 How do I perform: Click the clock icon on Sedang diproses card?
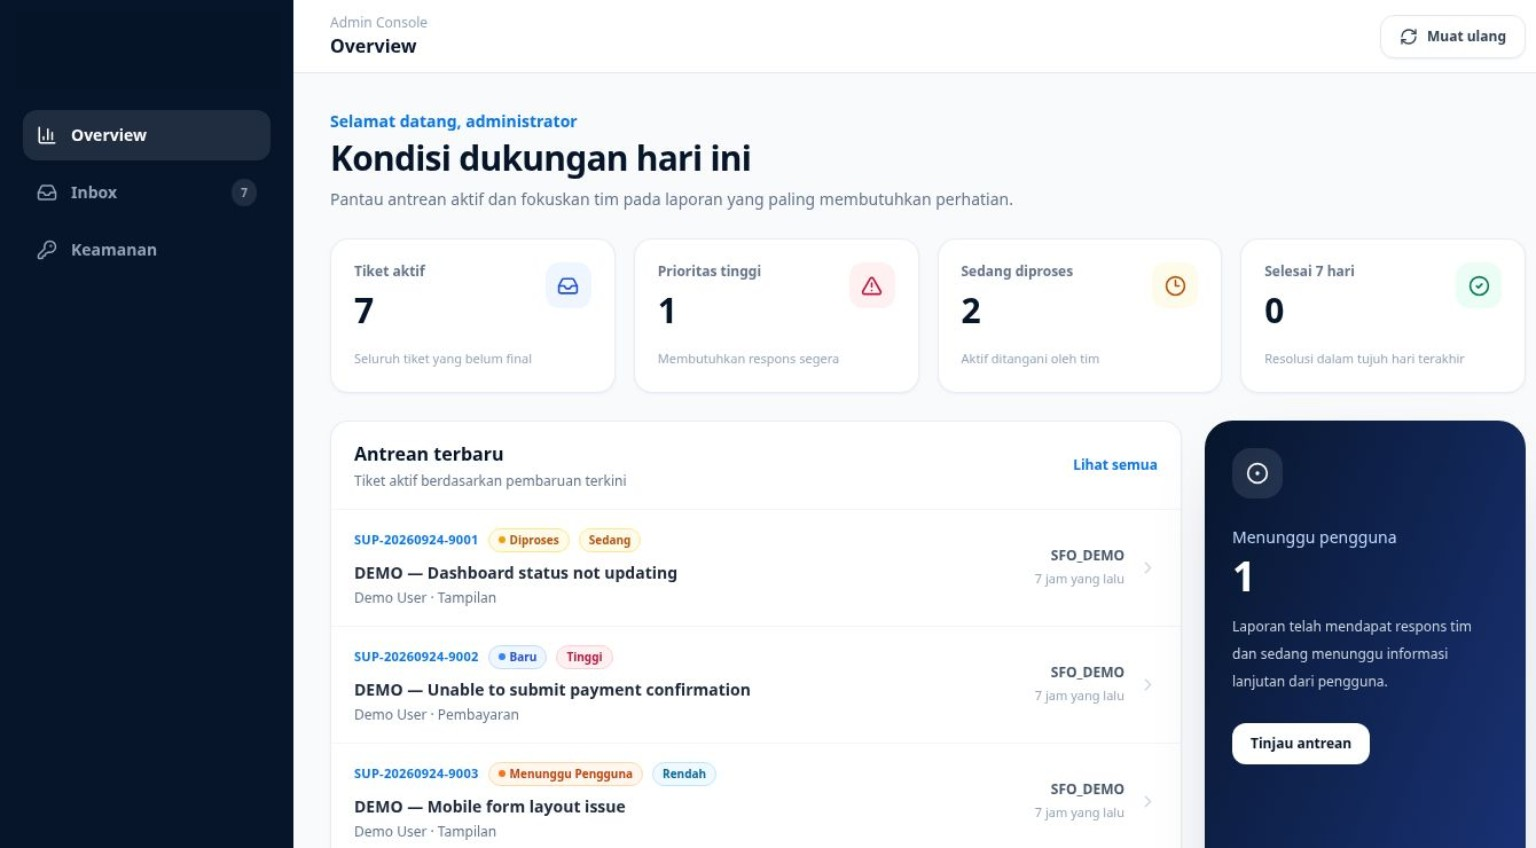pos(1175,286)
